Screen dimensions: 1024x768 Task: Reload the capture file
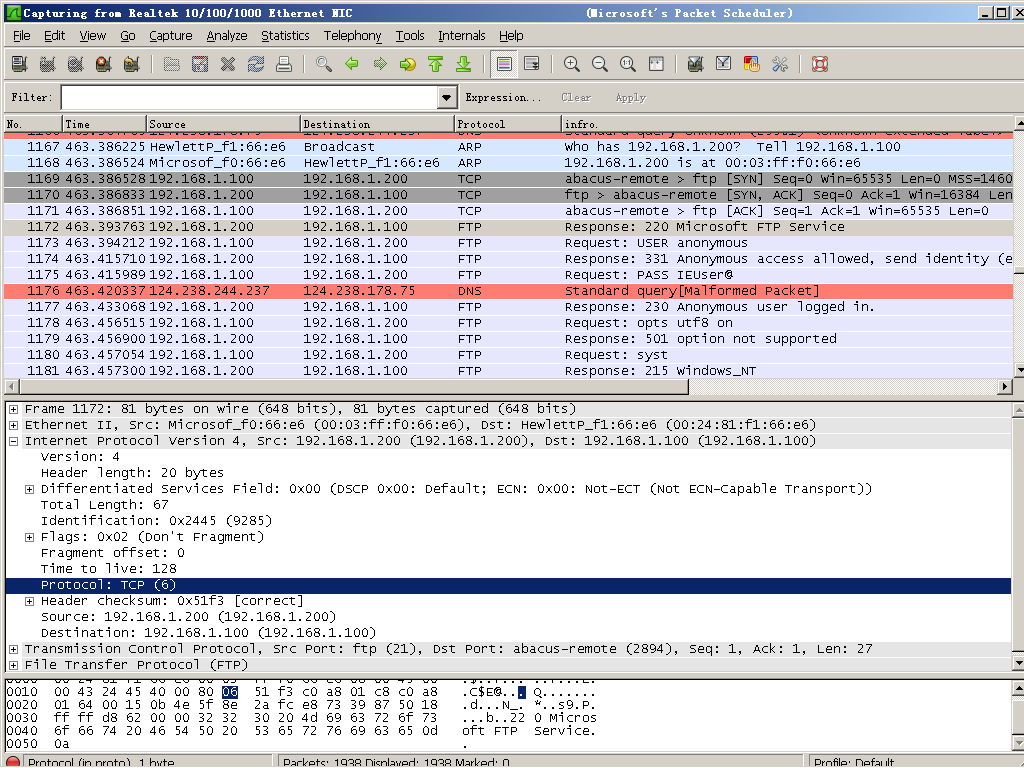click(x=255, y=64)
